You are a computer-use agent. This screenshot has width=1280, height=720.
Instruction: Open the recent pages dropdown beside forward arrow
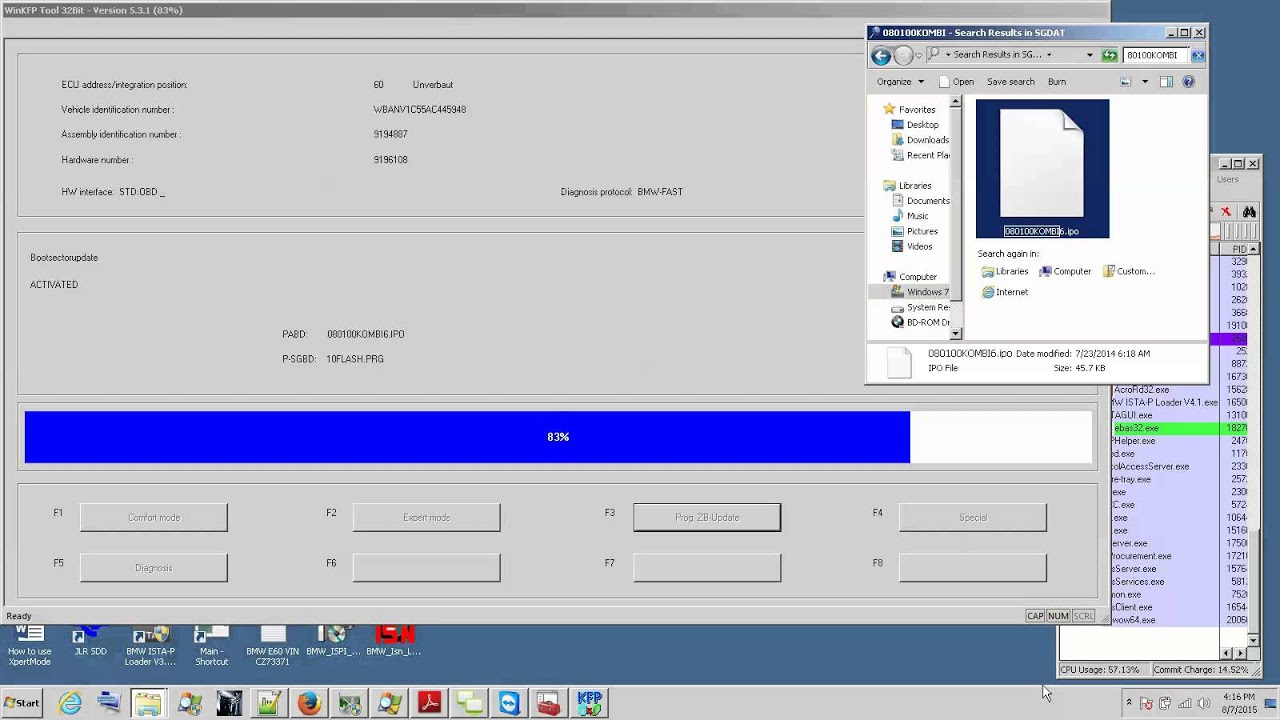(x=920, y=56)
